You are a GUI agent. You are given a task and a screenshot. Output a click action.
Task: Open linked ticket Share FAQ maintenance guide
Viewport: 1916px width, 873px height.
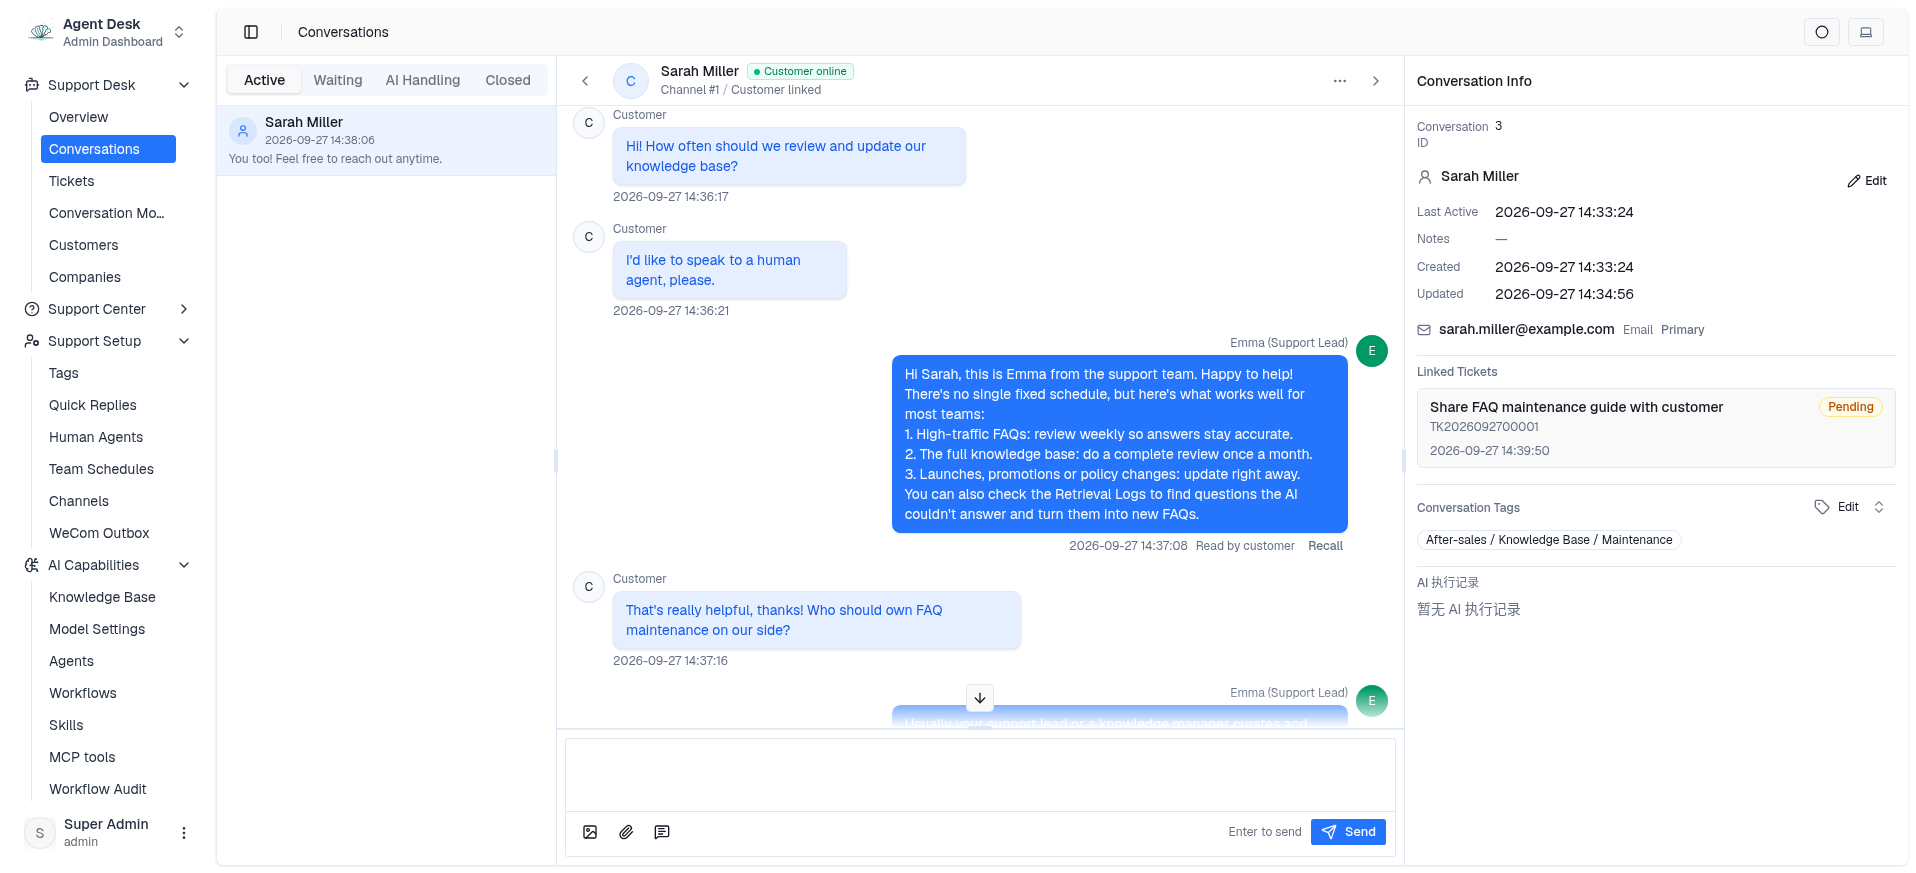point(1656,428)
